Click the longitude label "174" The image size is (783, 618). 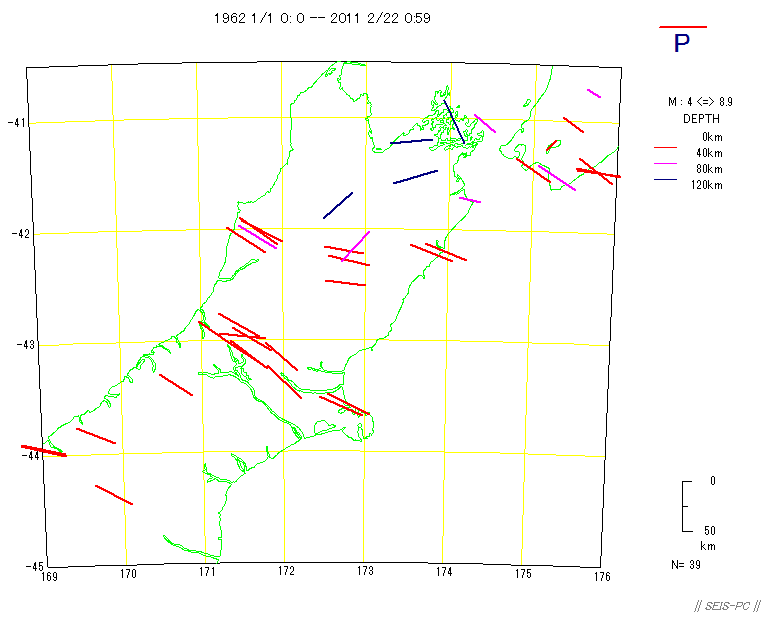(x=444, y=572)
